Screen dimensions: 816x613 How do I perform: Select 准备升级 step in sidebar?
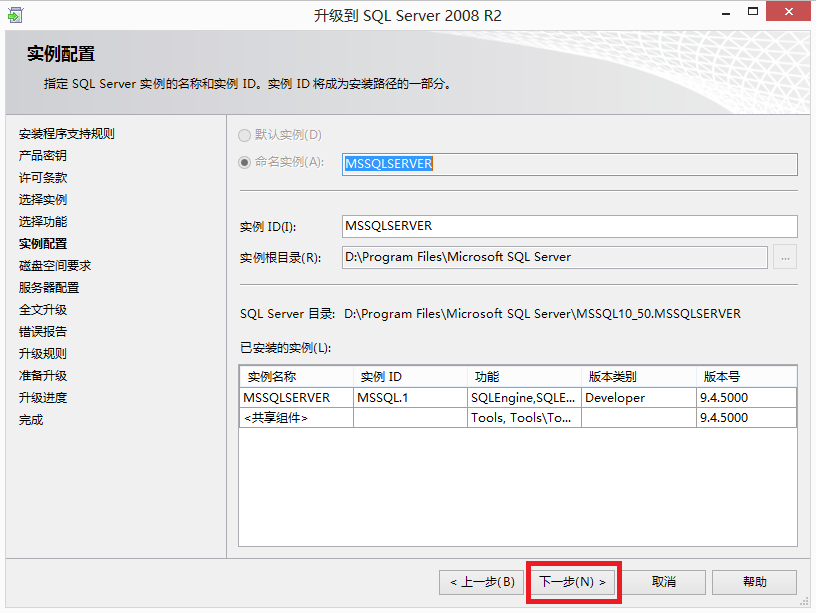point(43,376)
